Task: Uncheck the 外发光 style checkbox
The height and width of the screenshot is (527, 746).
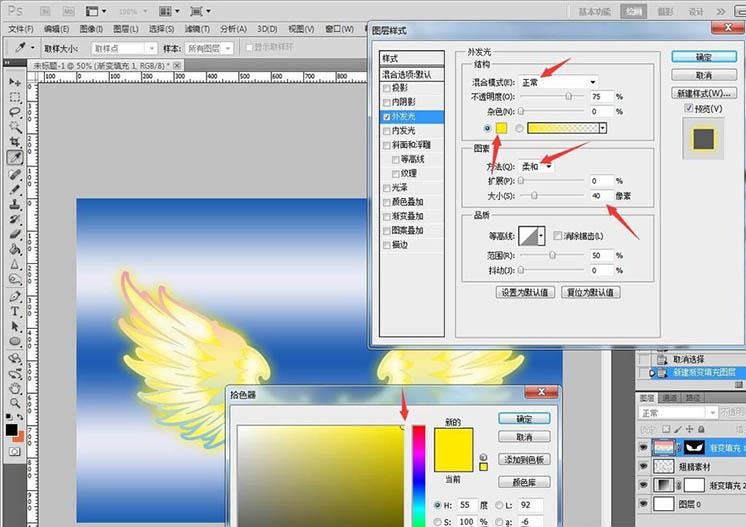Action: click(x=387, y=117)
